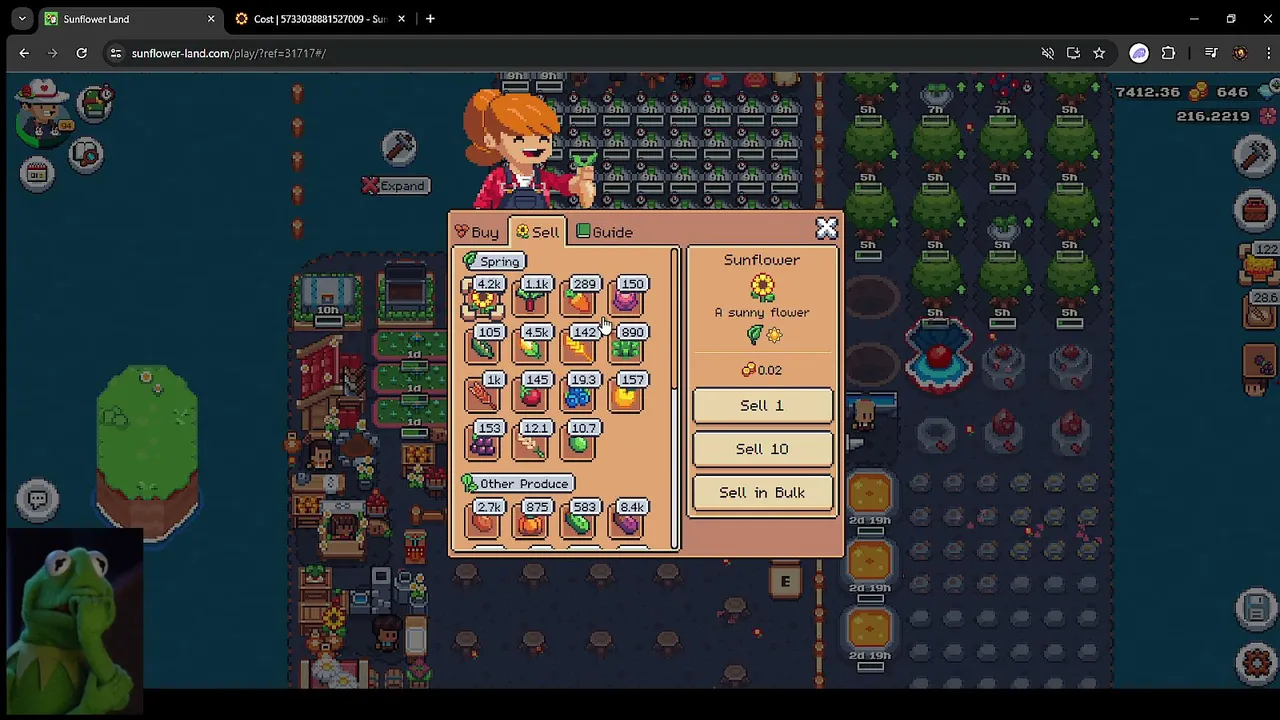The width and height of the screenshot is (1280, 720).
Task: Click the 7412.36 coin balance
Action: pos(1147,92)
